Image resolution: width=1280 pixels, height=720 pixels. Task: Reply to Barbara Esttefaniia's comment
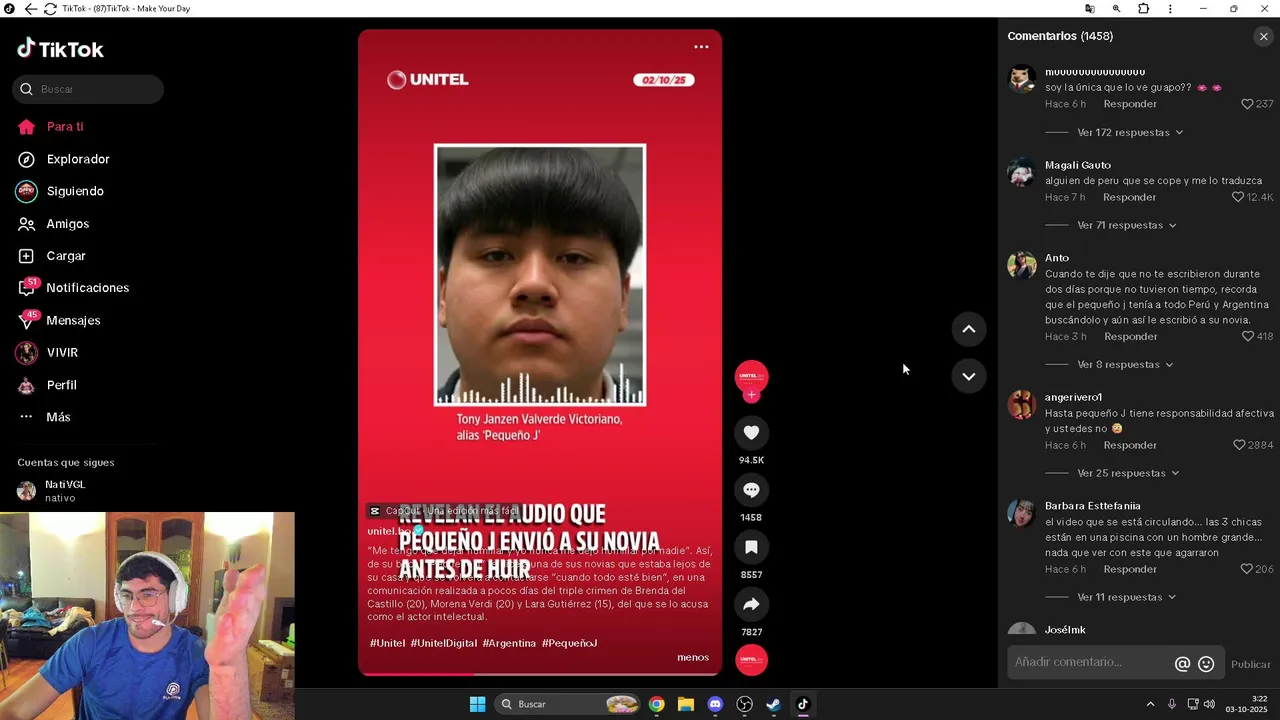click(x=1130, y=569)
